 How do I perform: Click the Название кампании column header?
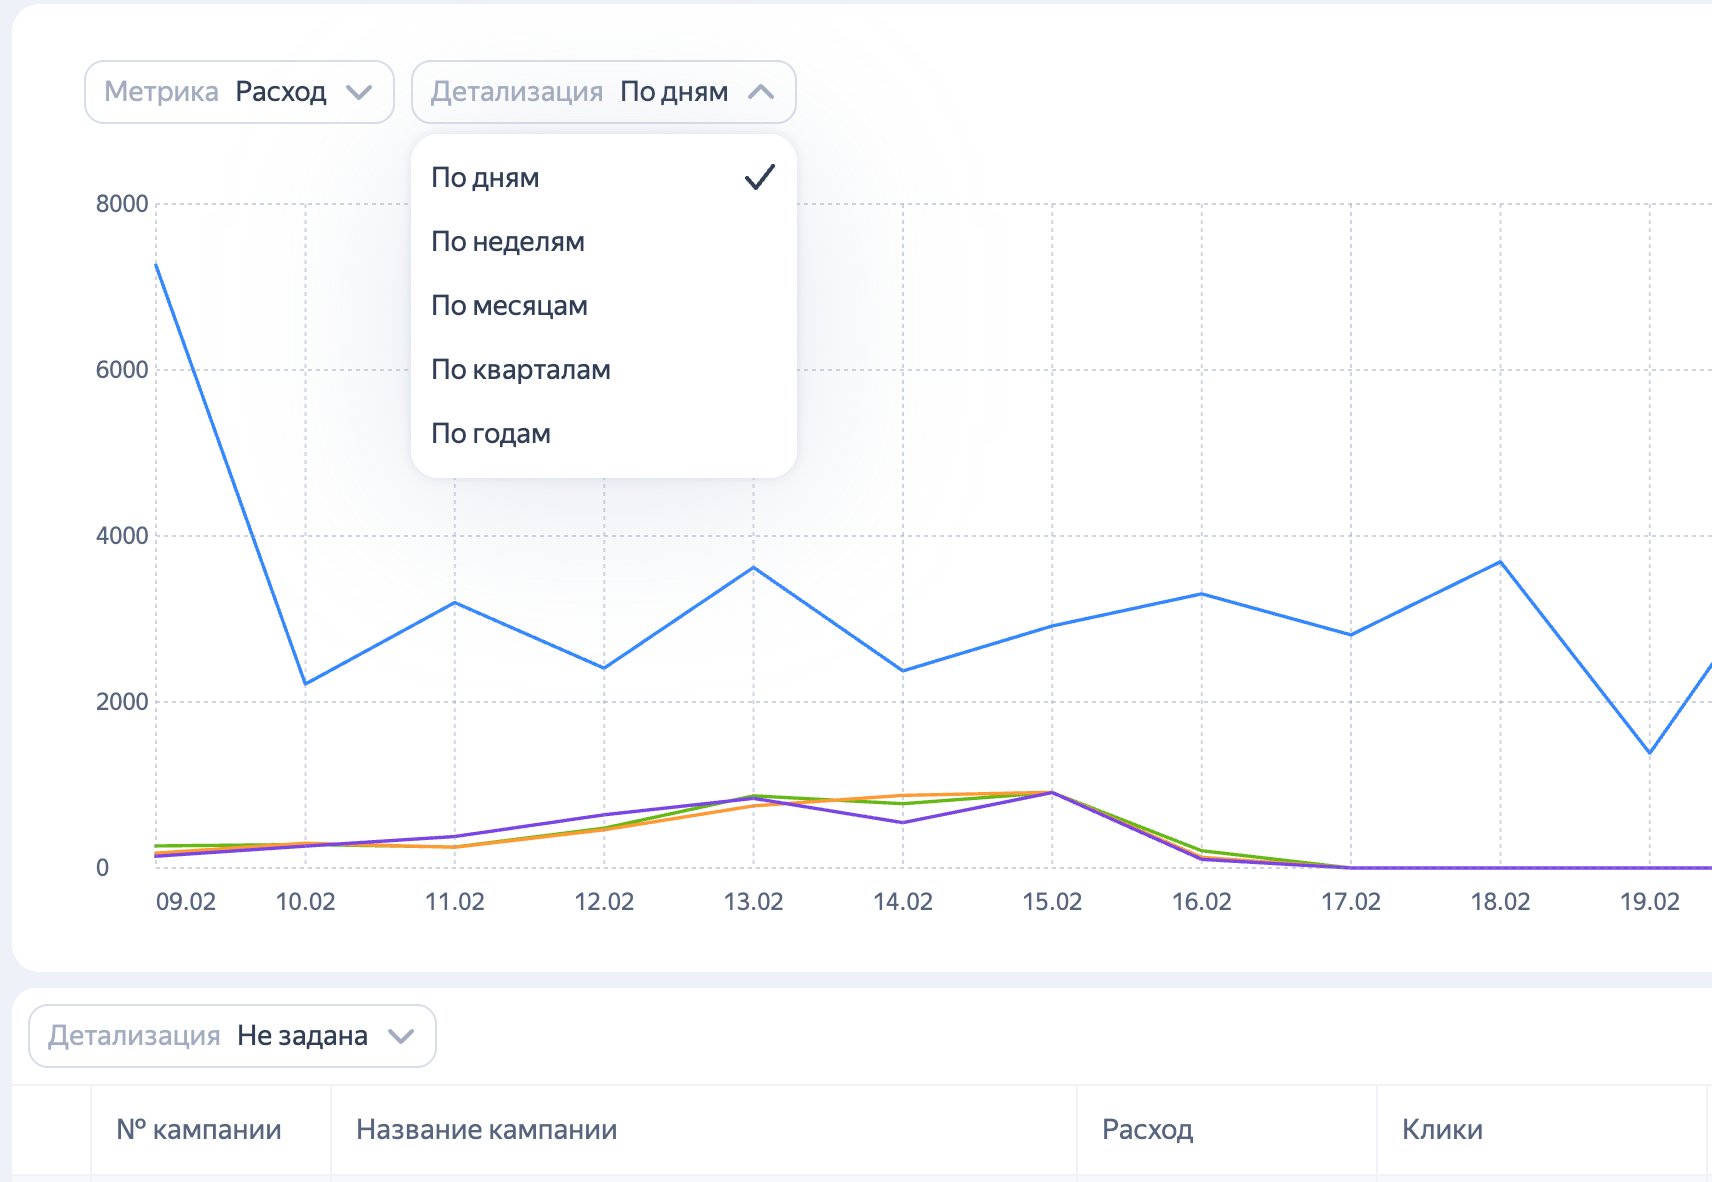(486, 1130)
